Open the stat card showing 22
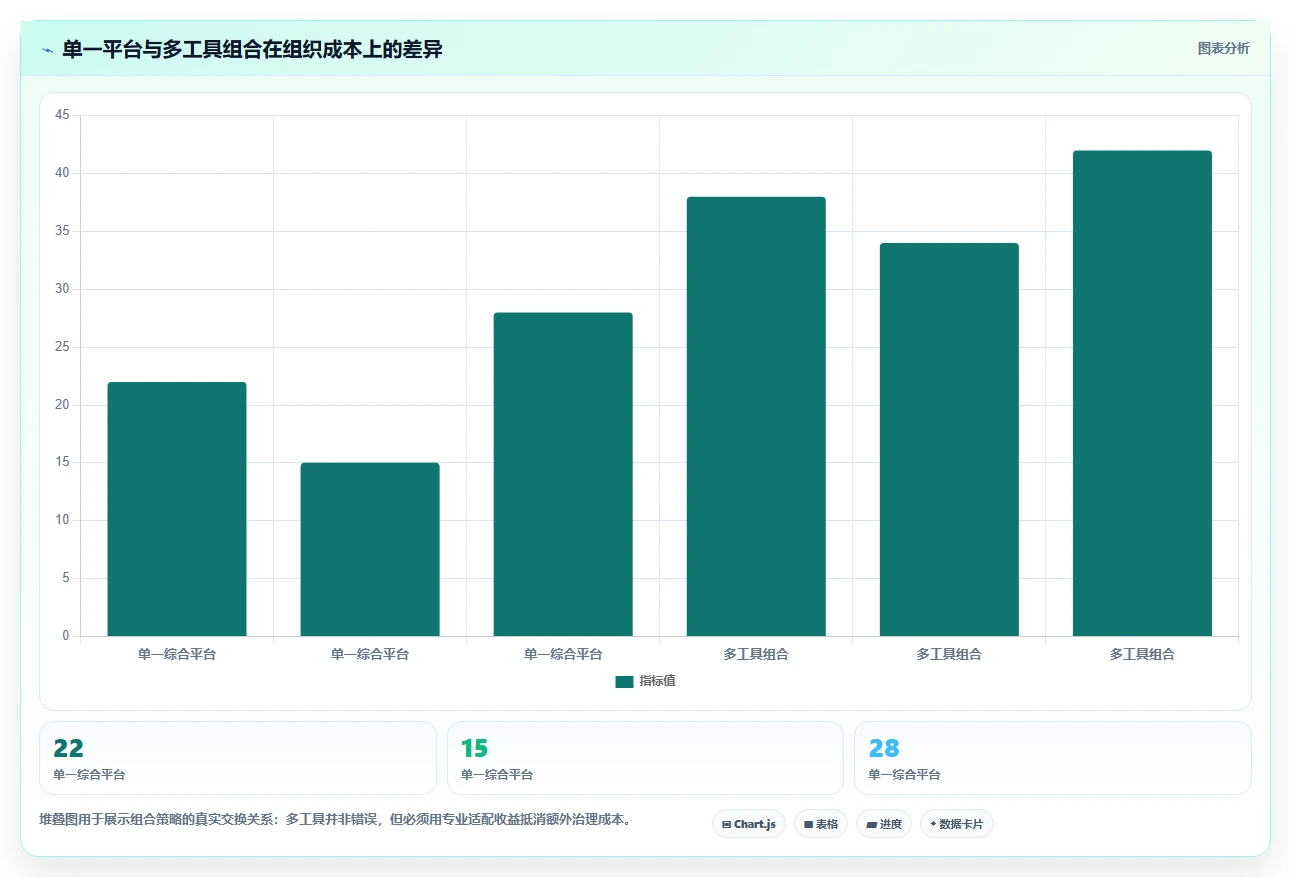This screenshot has height=877, width=1291. 238,758
